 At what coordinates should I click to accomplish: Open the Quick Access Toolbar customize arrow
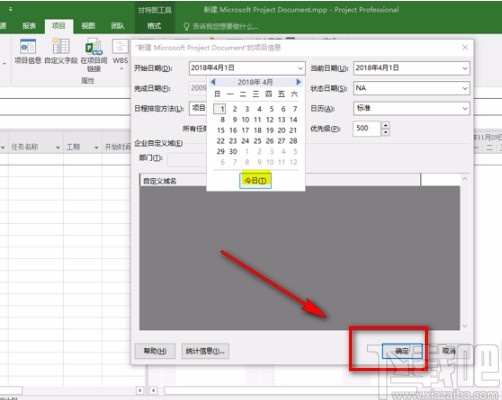pyautogui.click(x=10, y=9)
